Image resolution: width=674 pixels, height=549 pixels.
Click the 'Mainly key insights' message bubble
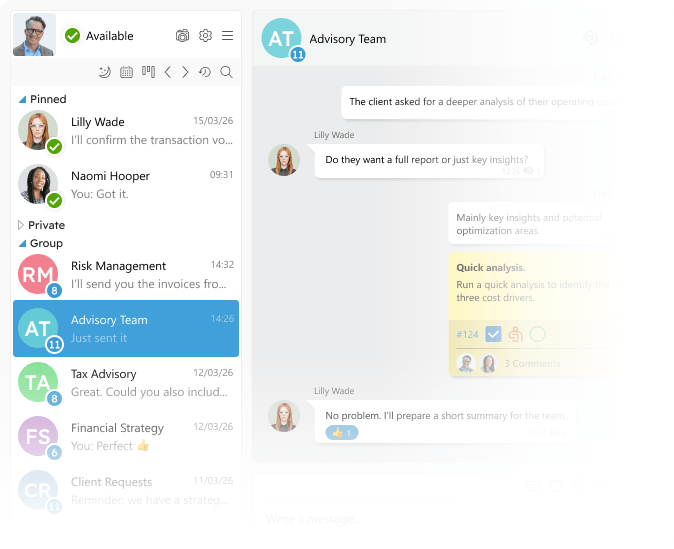pyautogui.click(x=533, y=224)
